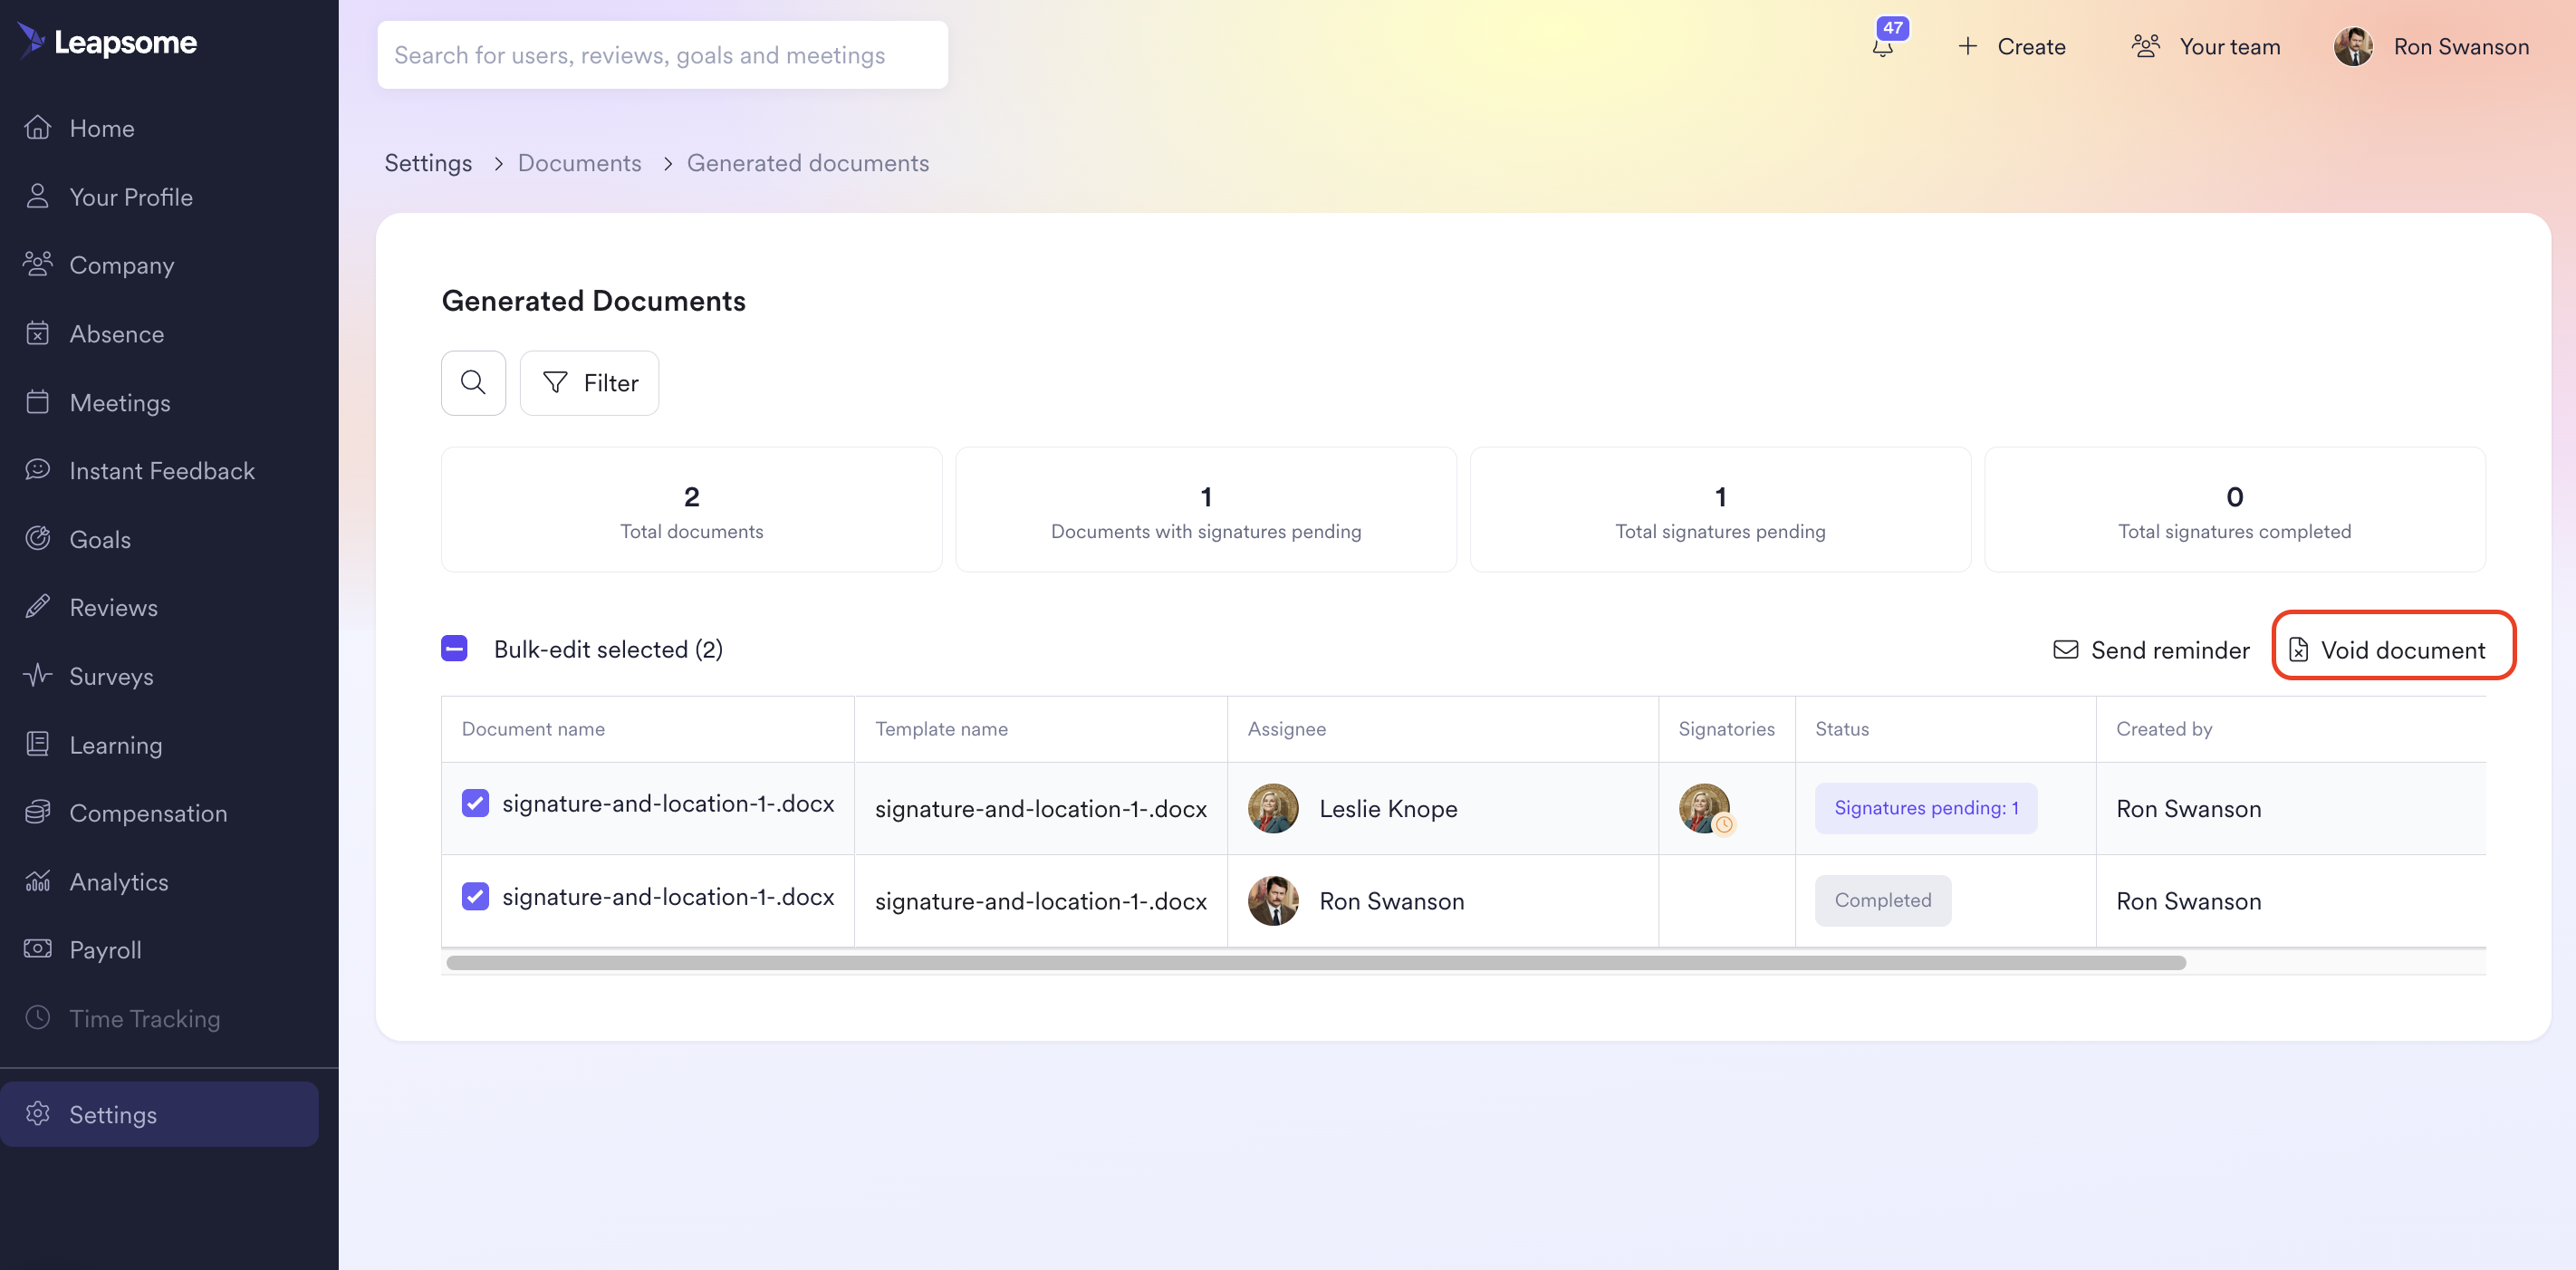Open the search icon above the documents table
Screen dimensions: 2576x1270
click(x=473, y=382)
